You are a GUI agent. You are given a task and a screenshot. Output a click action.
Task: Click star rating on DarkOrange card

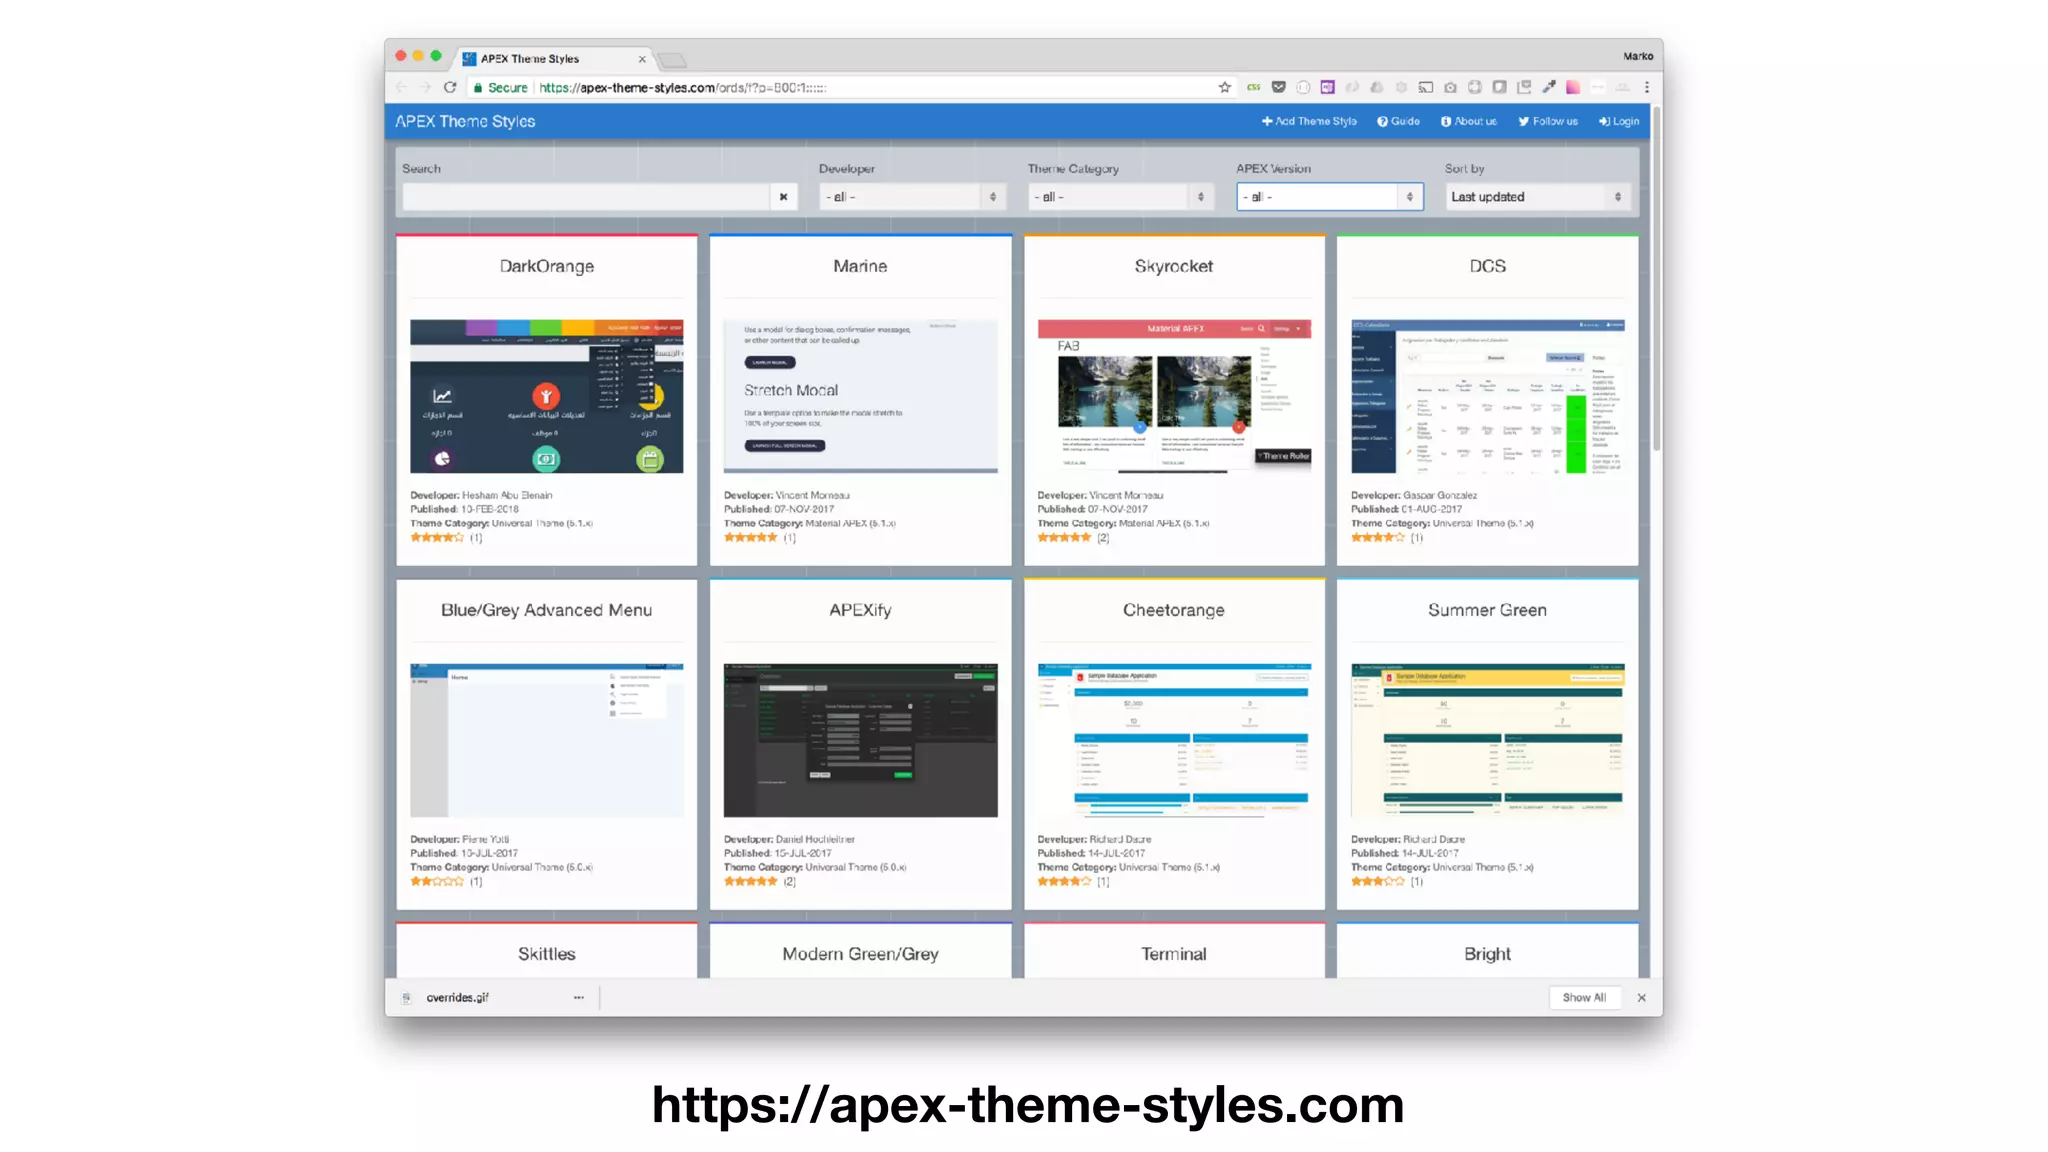[437, 538]
